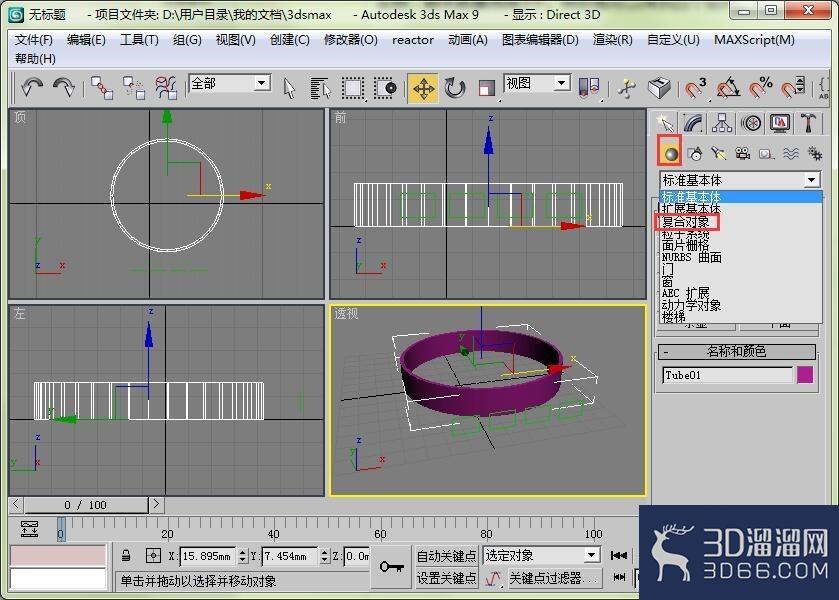
Task: Click Use Pivot Point Center icon
Action: coord(589,87)
